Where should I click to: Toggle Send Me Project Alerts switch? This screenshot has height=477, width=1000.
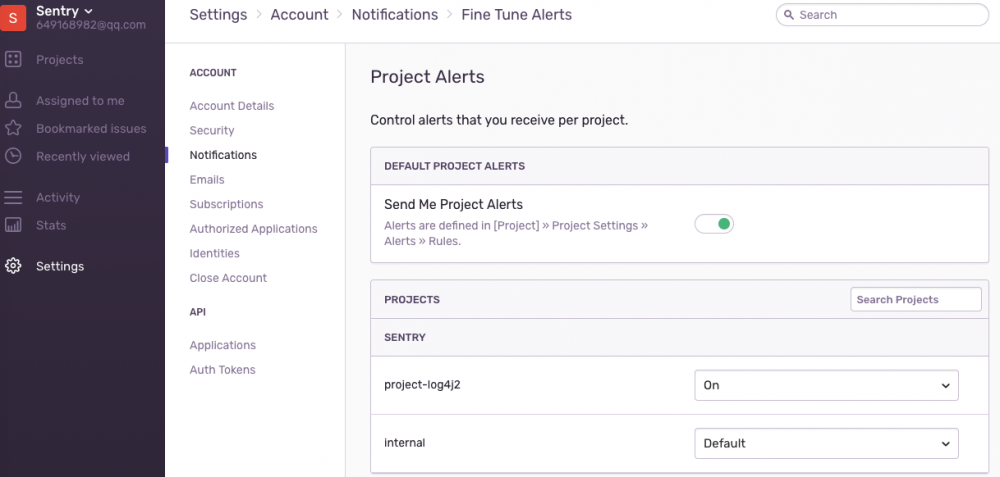pos(714,224)
